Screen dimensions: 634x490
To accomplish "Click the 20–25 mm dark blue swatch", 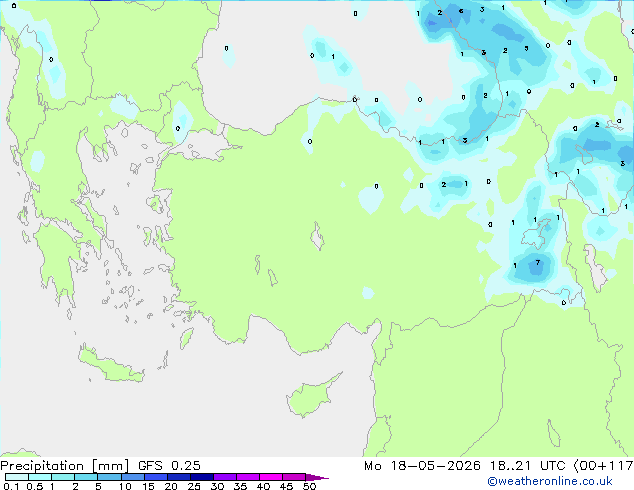I will point(179,477).
